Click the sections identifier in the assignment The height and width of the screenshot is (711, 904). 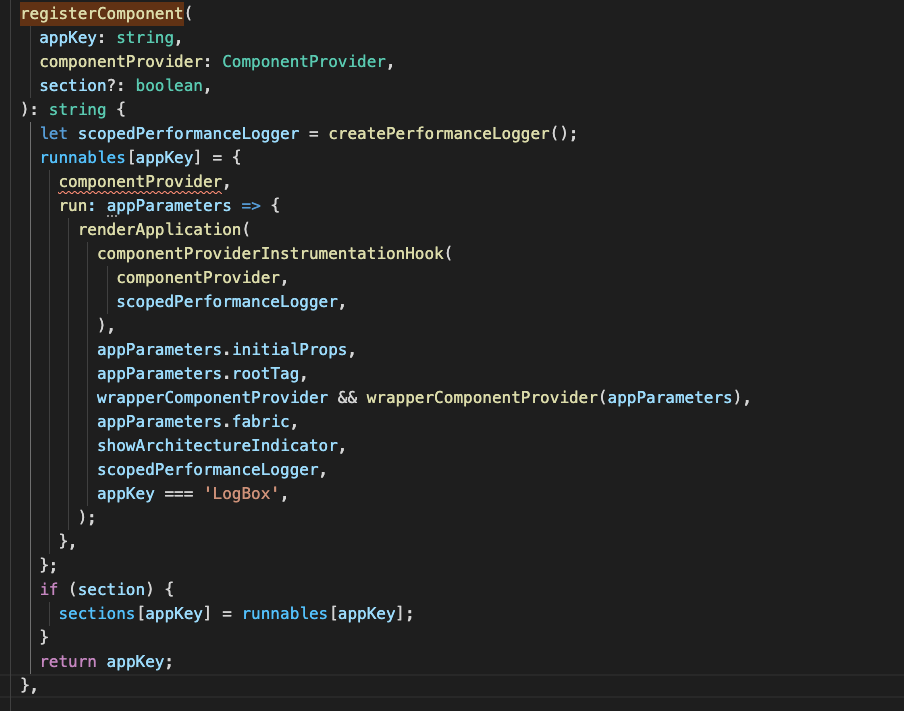pyautogui.click(x=97, y=613)
